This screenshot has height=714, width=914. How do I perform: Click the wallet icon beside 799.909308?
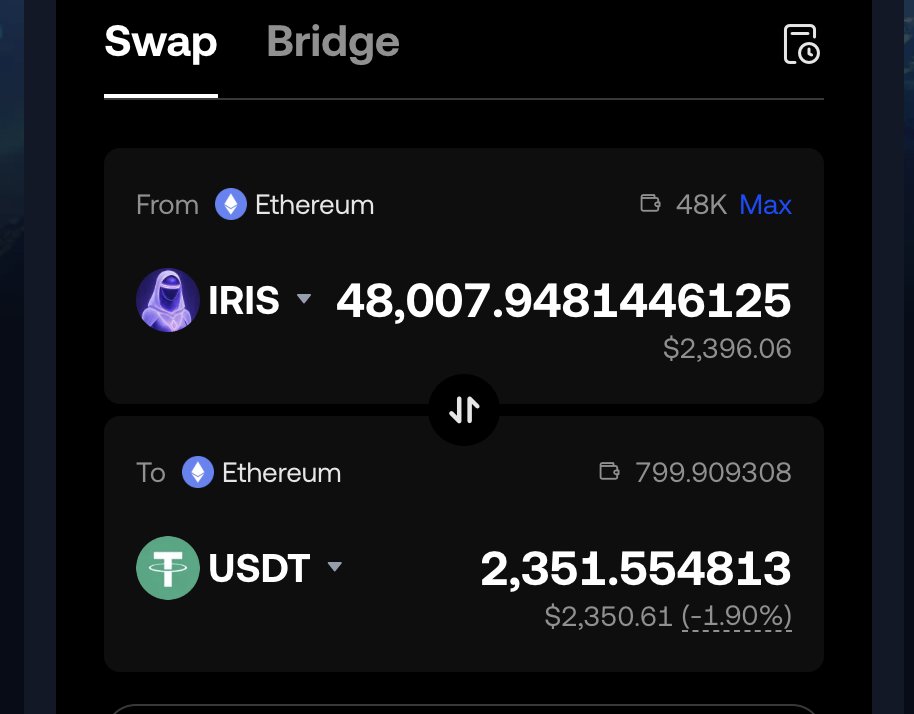pyautogui.click(x=609, y=471)
